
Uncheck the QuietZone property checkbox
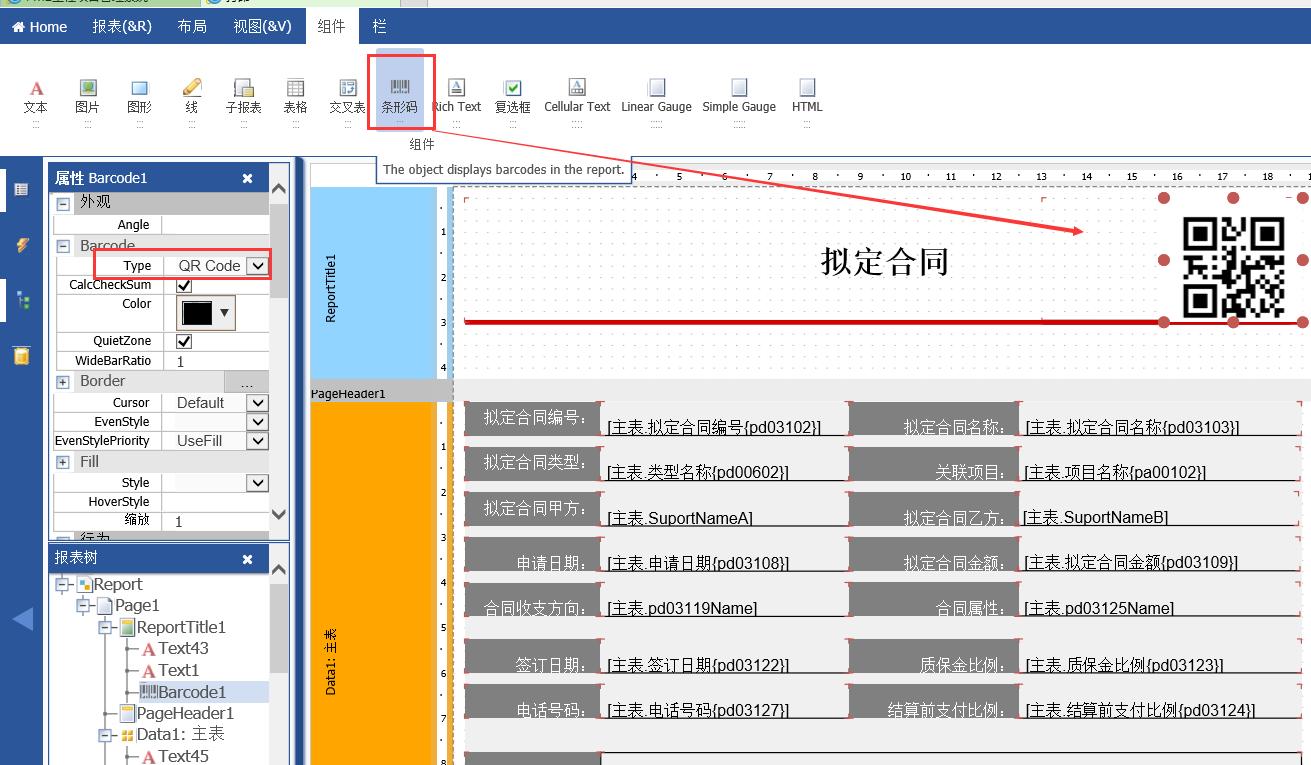pos(184,341)
